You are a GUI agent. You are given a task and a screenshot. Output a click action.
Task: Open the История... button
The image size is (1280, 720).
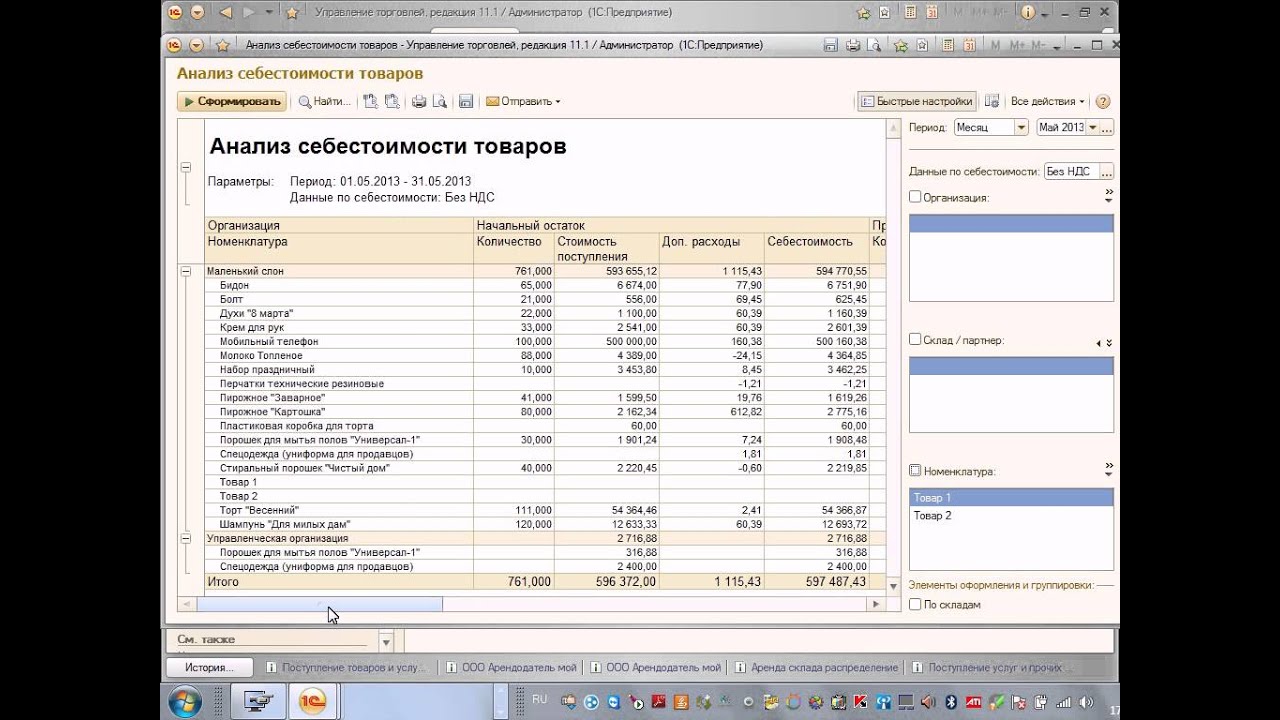point(209,667)
